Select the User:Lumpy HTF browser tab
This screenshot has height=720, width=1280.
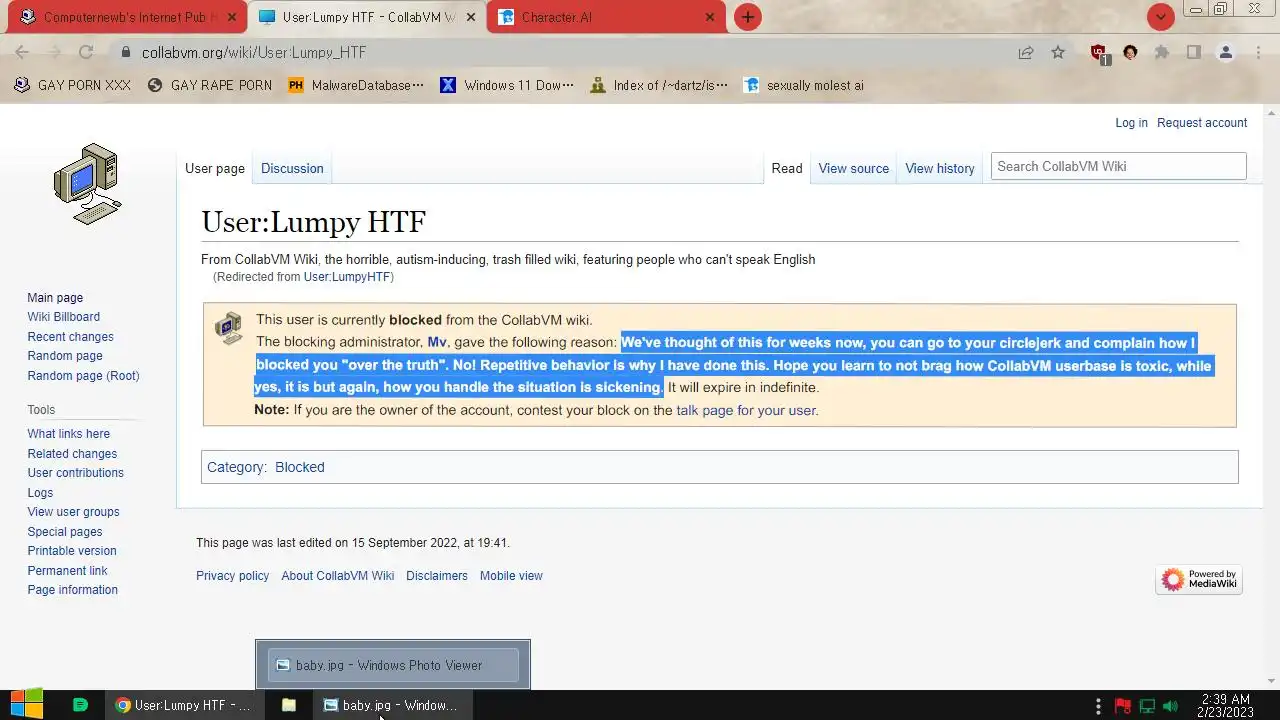[366, 17]
